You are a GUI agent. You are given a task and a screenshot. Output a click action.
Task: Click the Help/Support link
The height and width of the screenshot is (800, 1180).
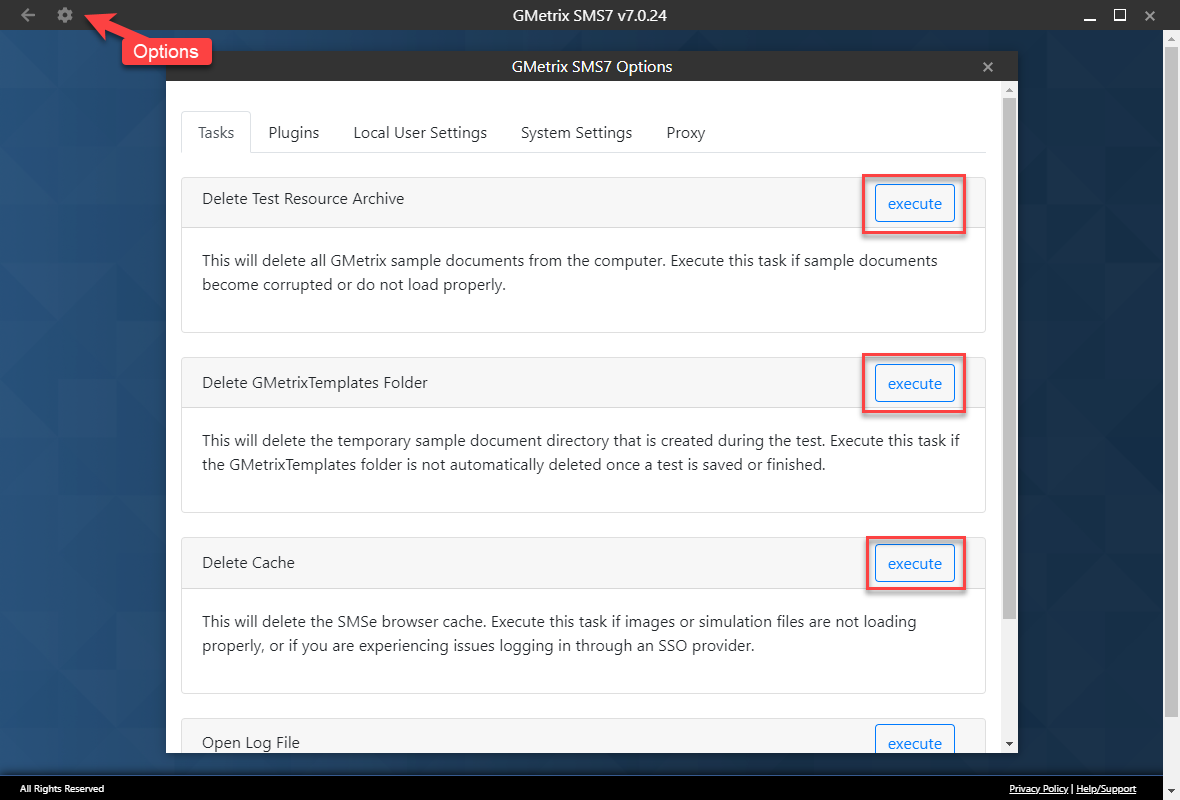pos(1105,788)
